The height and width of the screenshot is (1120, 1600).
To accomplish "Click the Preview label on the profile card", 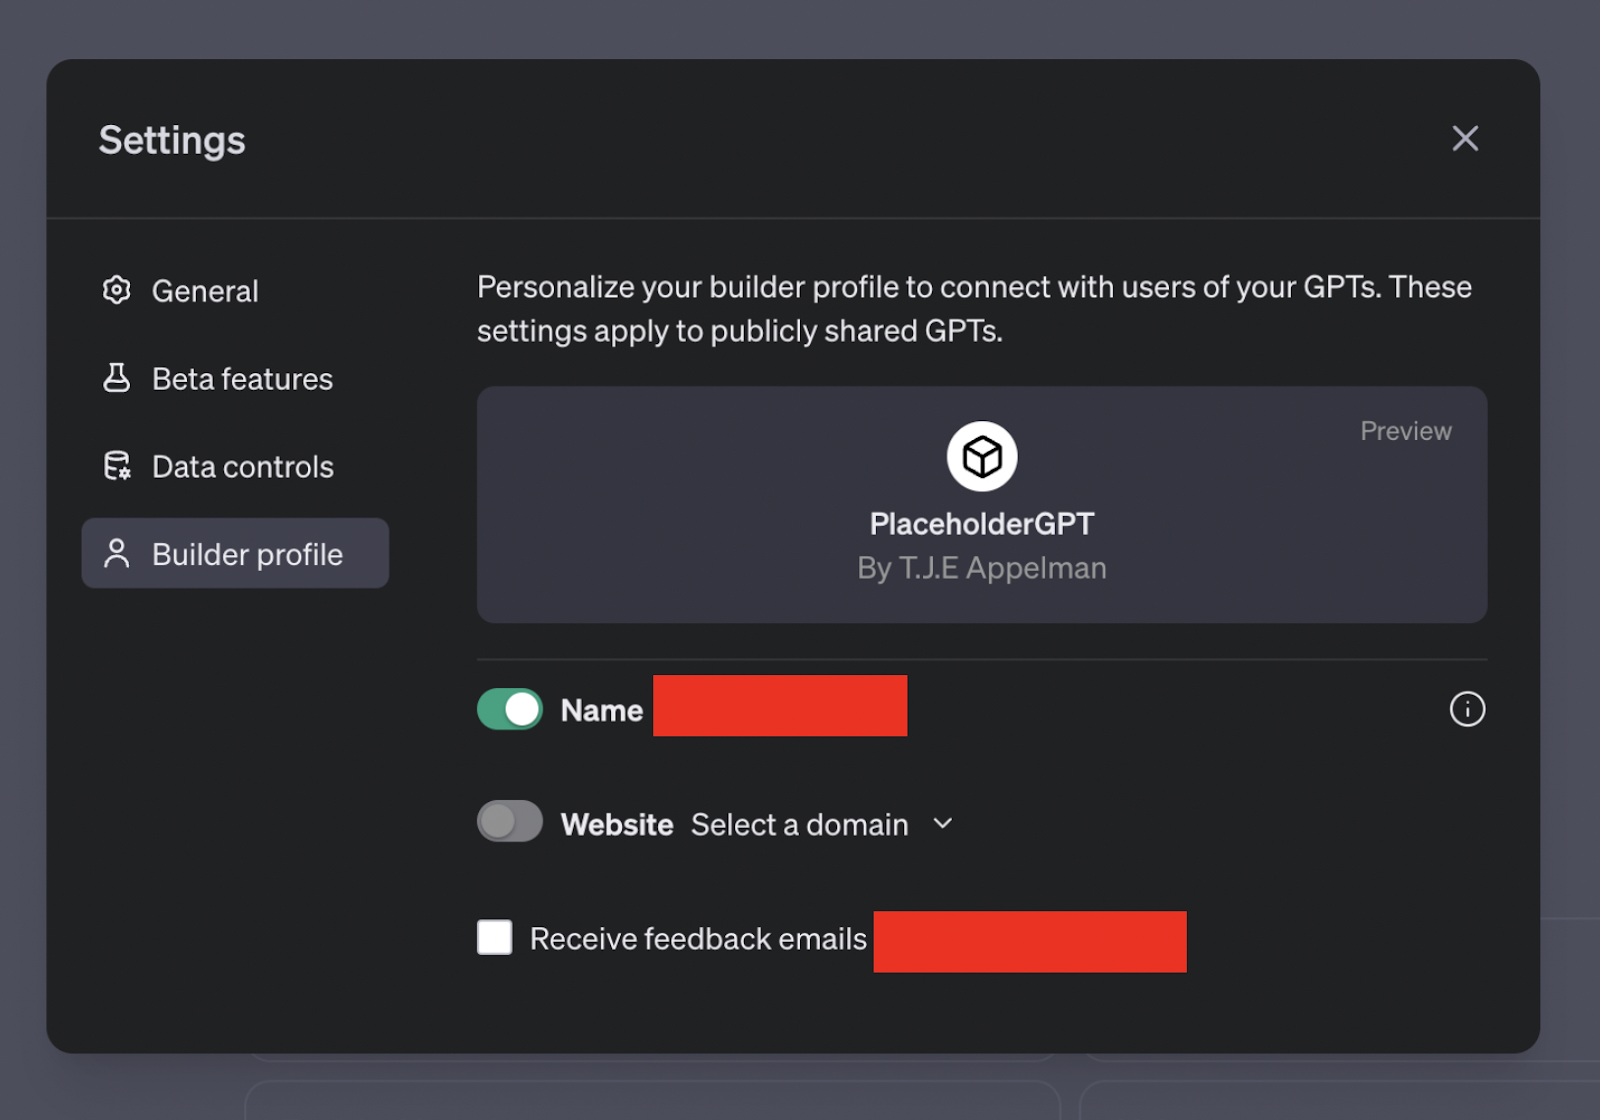I will pyautogui.click(x=1405, y=430).
